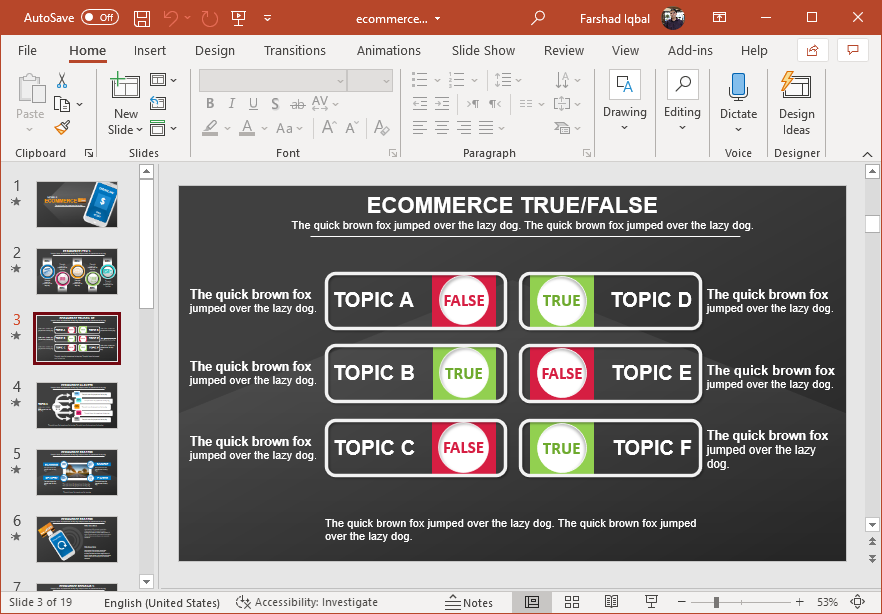Click Accessibility: Investigate in status bar
Screen dimensions: 882x614
click(307, 602)
